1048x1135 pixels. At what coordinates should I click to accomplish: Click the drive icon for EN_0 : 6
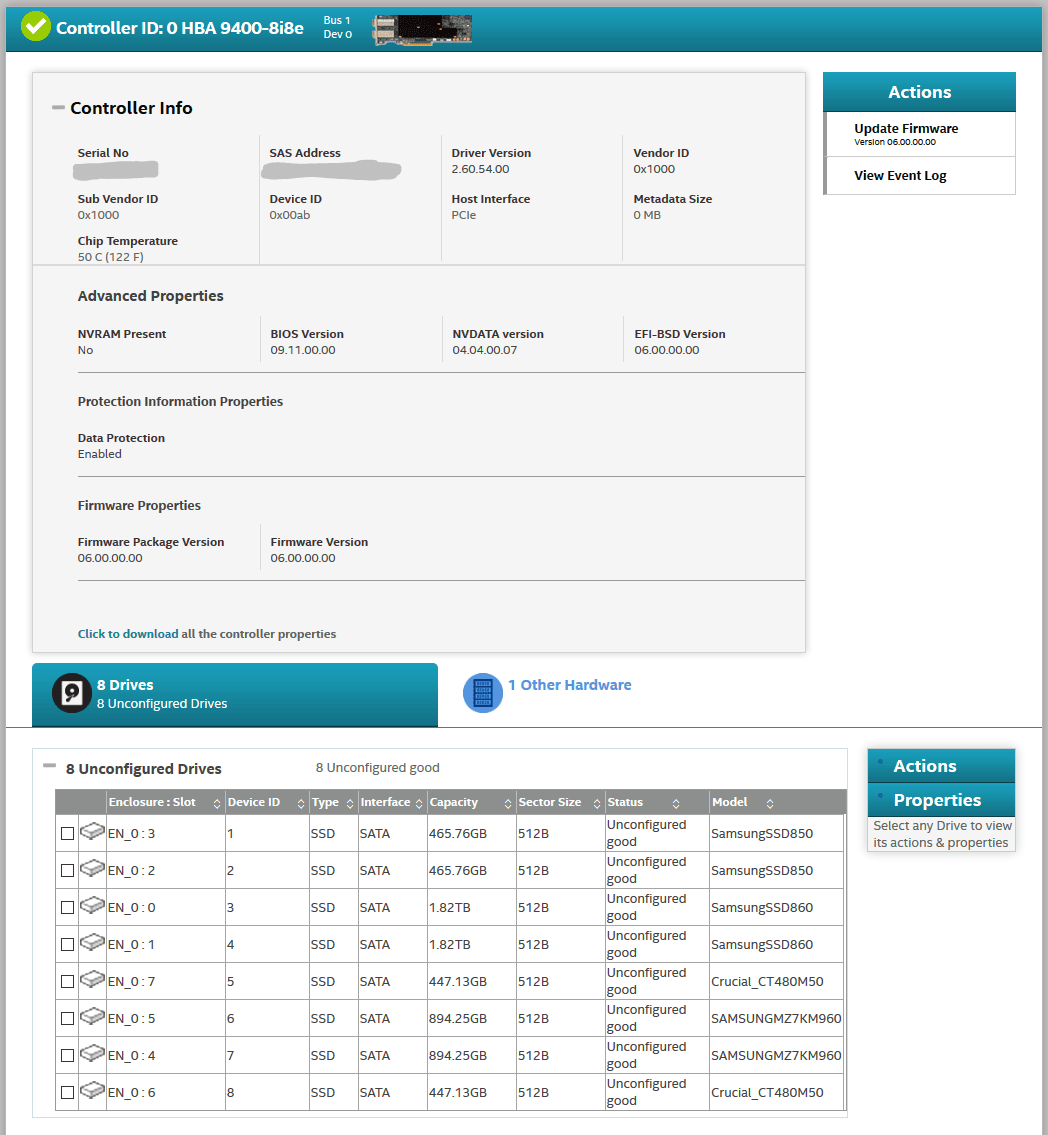point(92,1089)
